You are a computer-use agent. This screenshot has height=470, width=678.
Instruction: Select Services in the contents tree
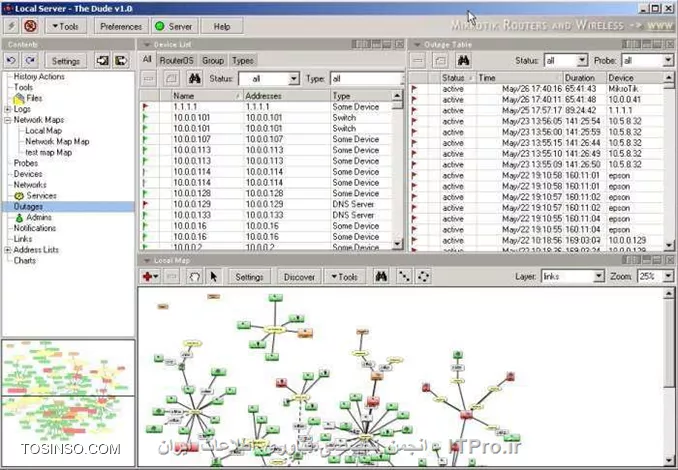tap(41, 195)
